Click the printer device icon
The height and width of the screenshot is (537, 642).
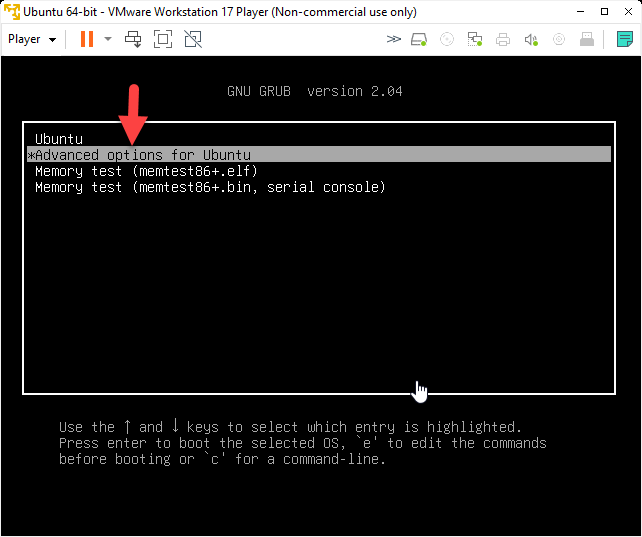point(503,39)
